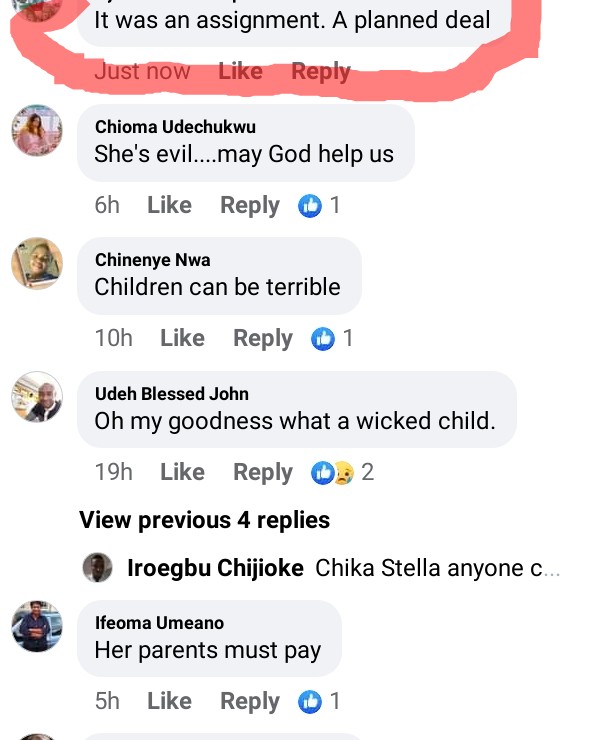Open Chinenye Nwa's profile picture
600x740 pixels.
37,264
